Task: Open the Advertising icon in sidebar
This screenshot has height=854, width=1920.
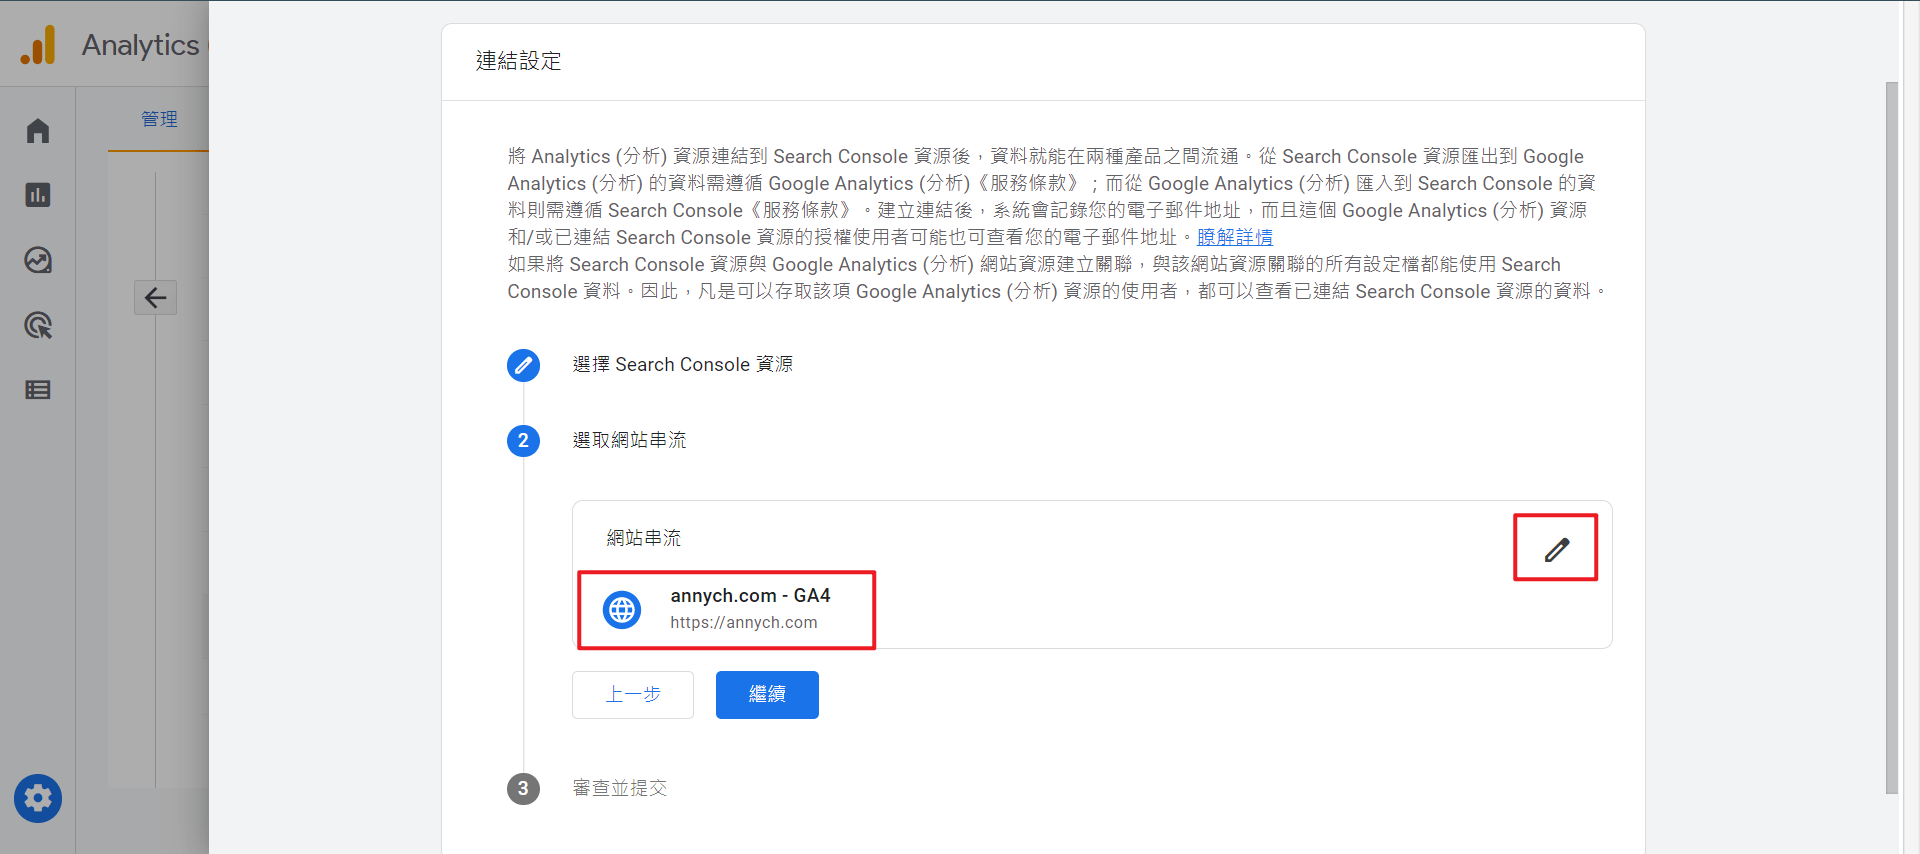Action: (x=38, y=325)
